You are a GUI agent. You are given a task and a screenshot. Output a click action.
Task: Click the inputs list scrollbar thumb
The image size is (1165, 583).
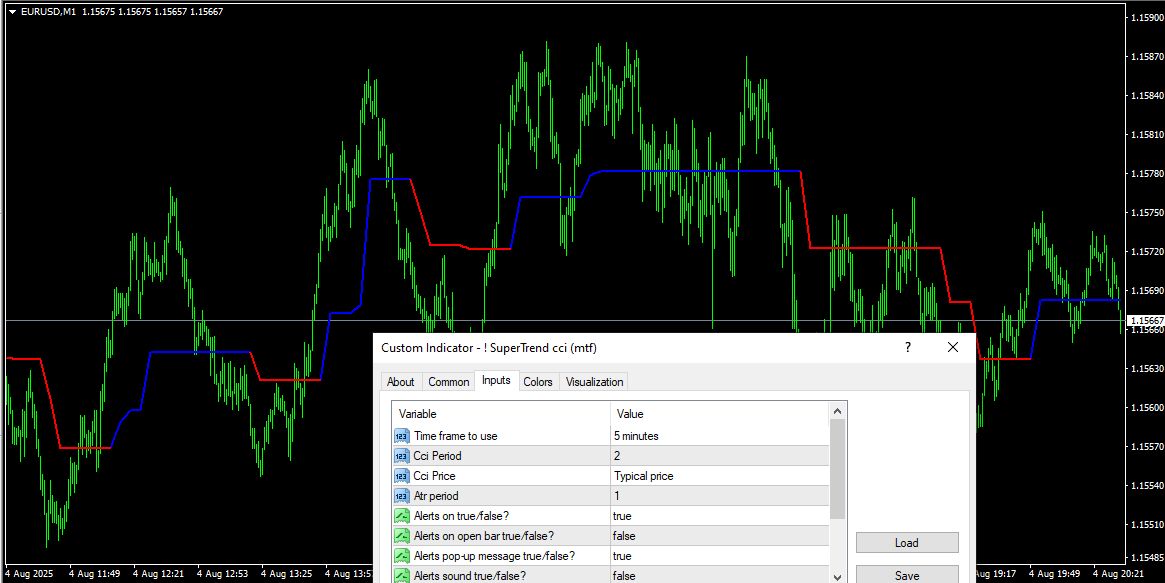tap(837, 469)
